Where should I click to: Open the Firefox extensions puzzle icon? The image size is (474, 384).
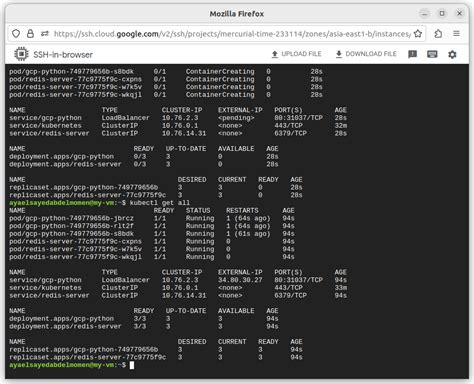(x=438, y=33)
